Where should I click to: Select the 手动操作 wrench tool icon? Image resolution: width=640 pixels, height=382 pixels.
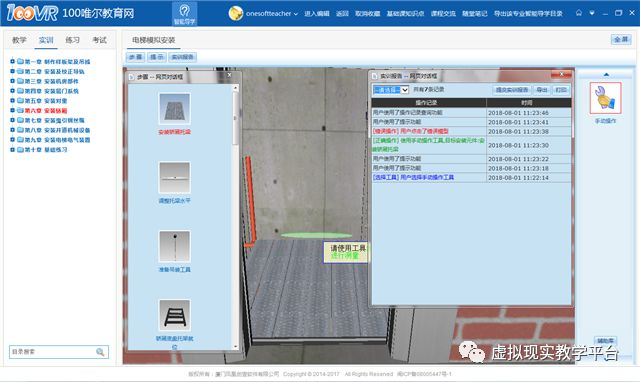coord(605,98)
